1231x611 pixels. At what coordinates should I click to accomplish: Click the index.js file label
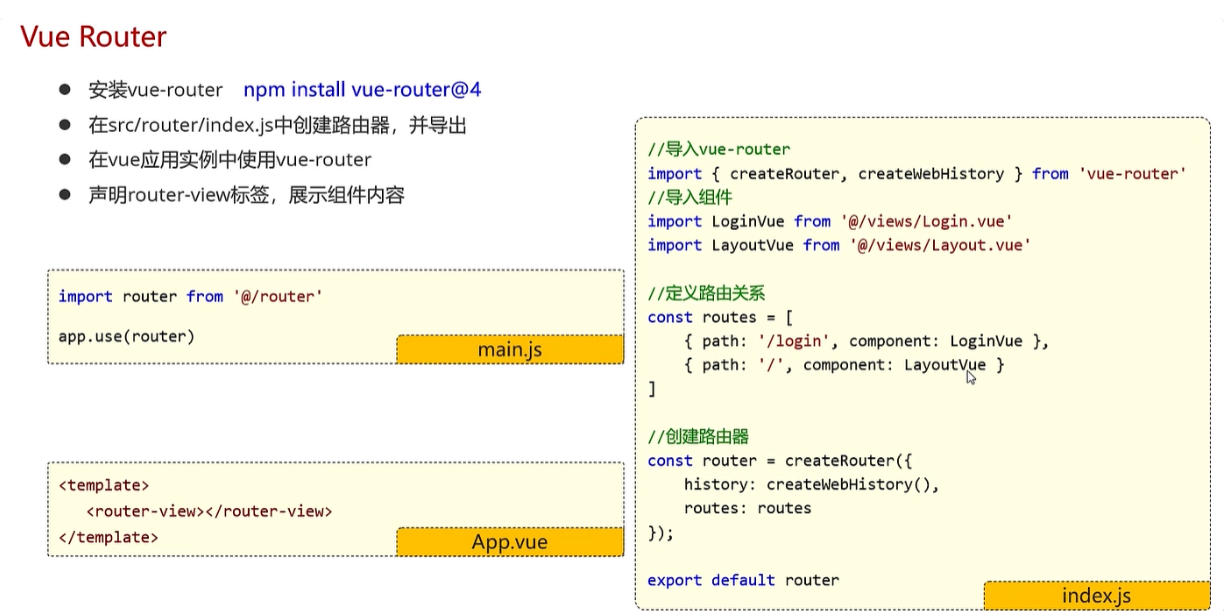click(1096, 596)
